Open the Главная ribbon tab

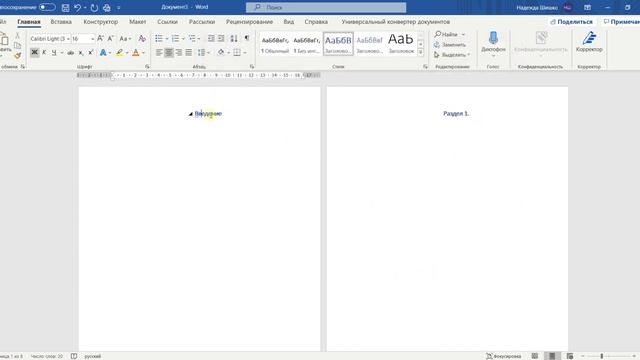(29, 22)
